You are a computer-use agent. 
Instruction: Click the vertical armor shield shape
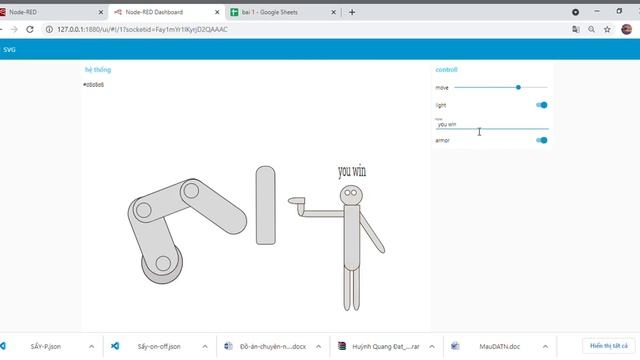pos(265,205)
